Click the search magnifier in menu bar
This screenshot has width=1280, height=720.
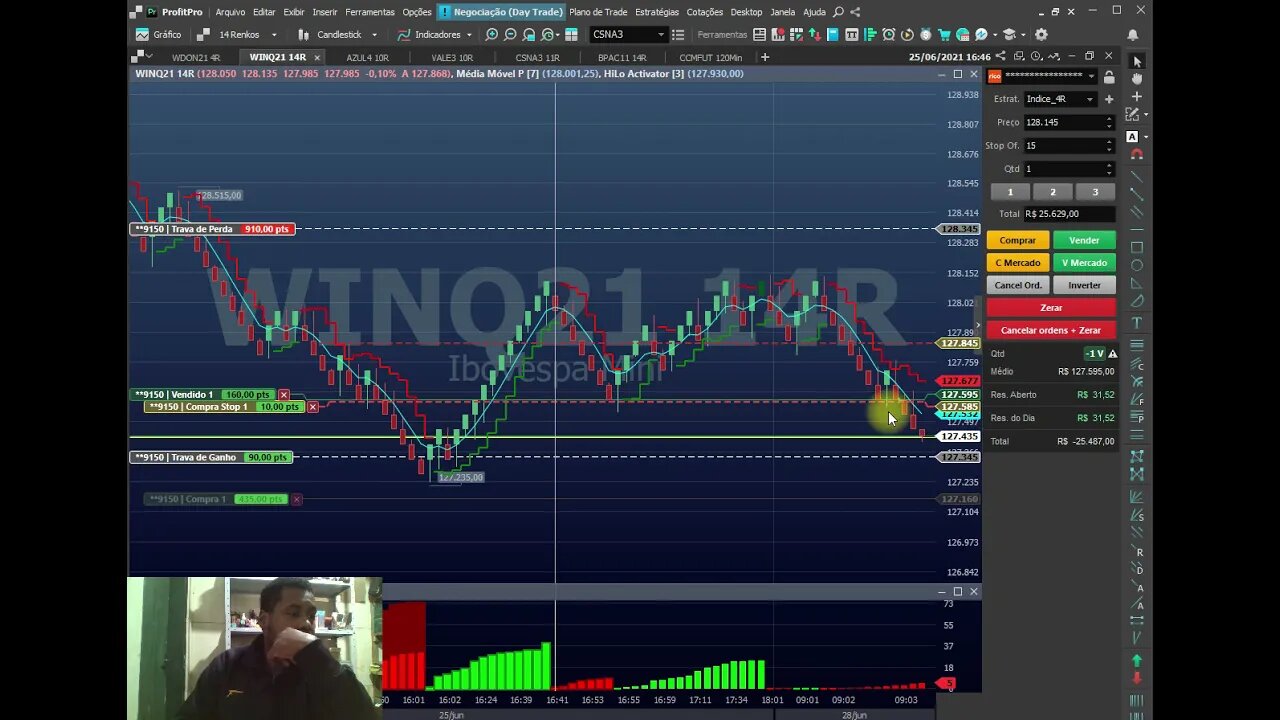coord(838,12)
